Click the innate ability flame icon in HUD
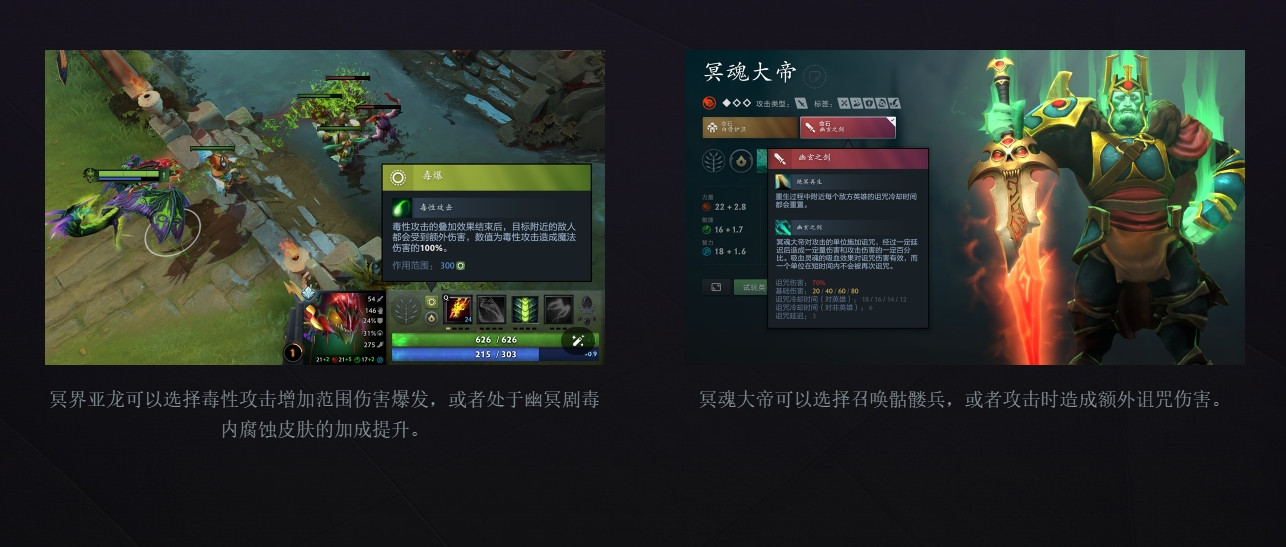This screenshot has width=1286, height=547. pos(432,318)
